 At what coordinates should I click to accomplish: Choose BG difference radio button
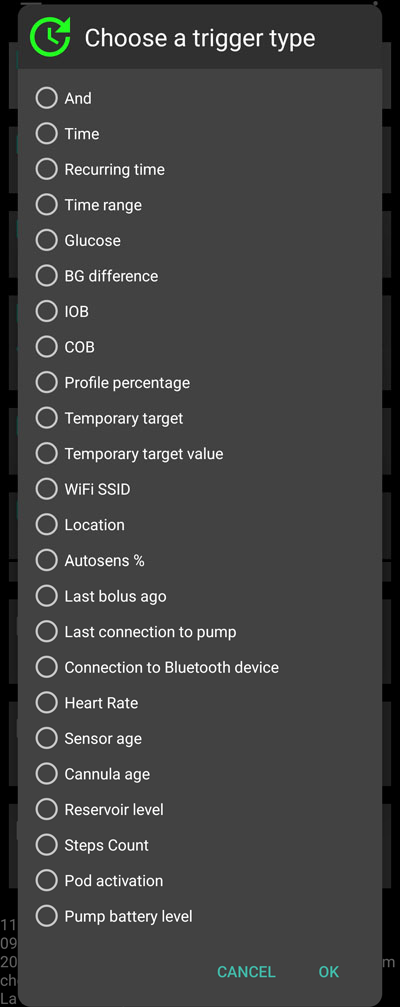47,276
